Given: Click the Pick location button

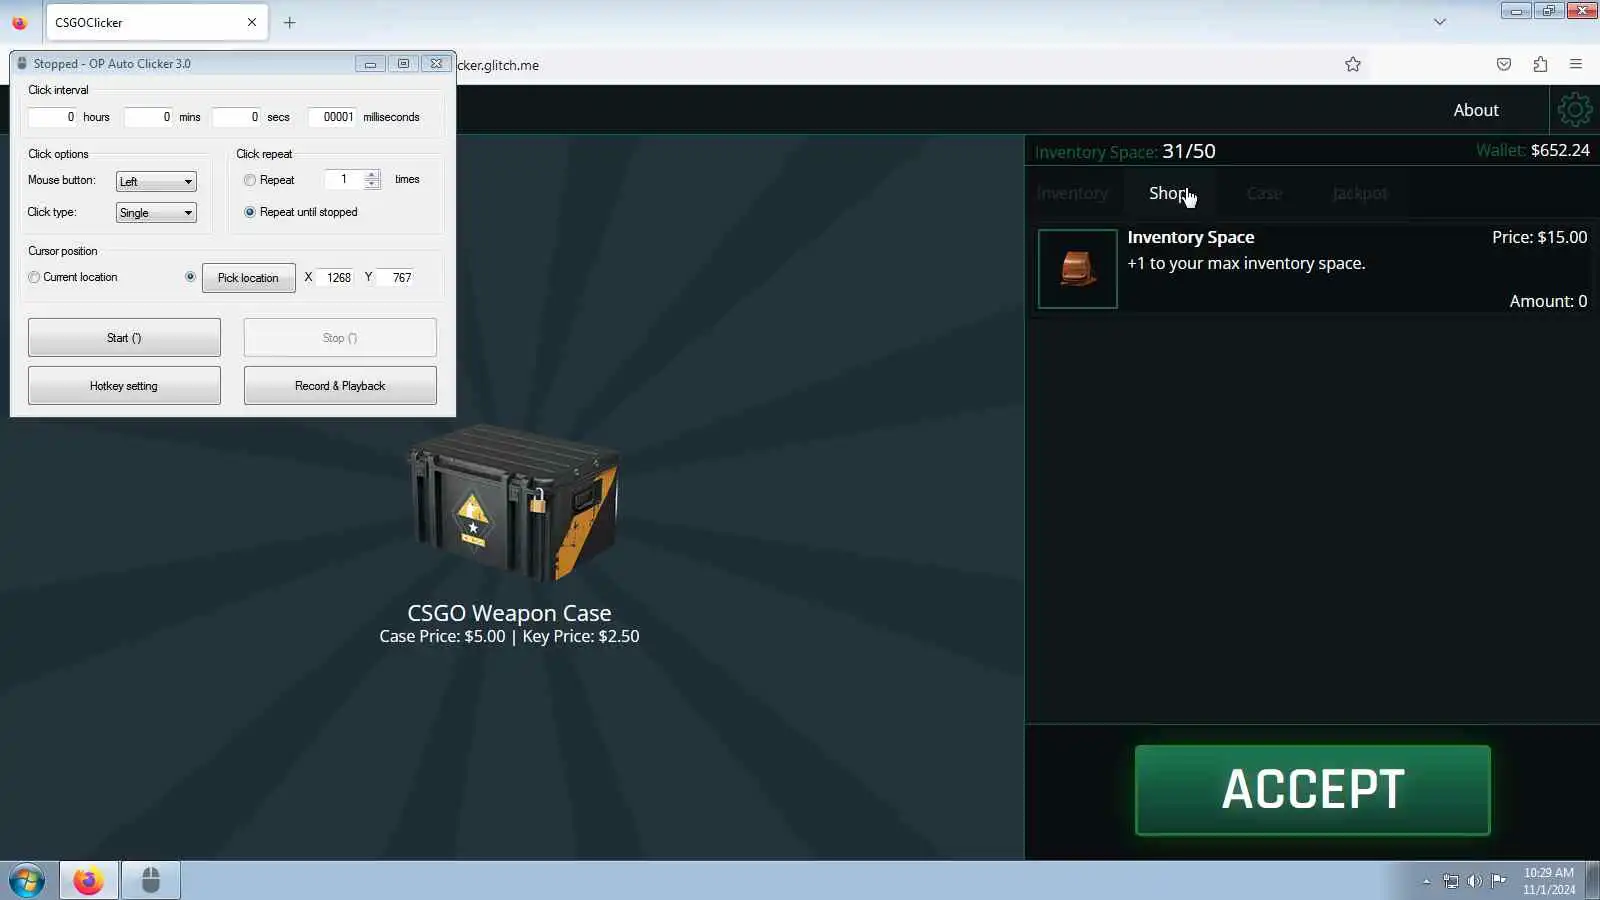Looking at the screenshot, I should 248,278.
